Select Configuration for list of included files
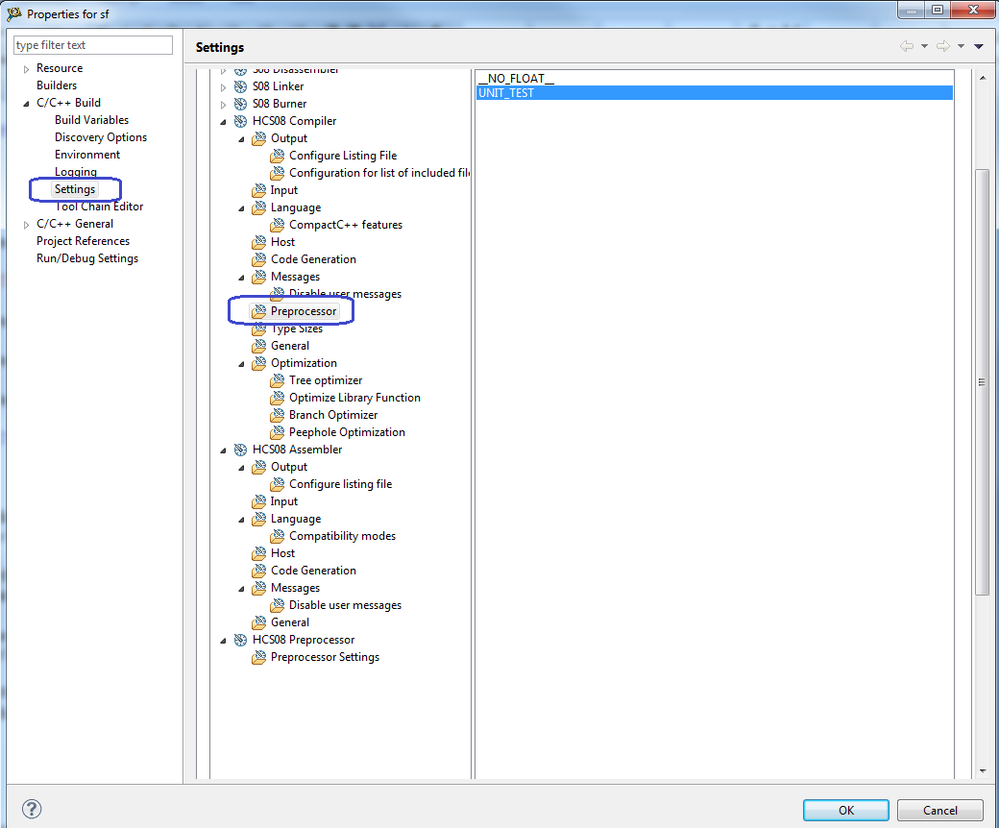This screenshot has width=999, height=828. pyautogui.click(x=379, y=173)
